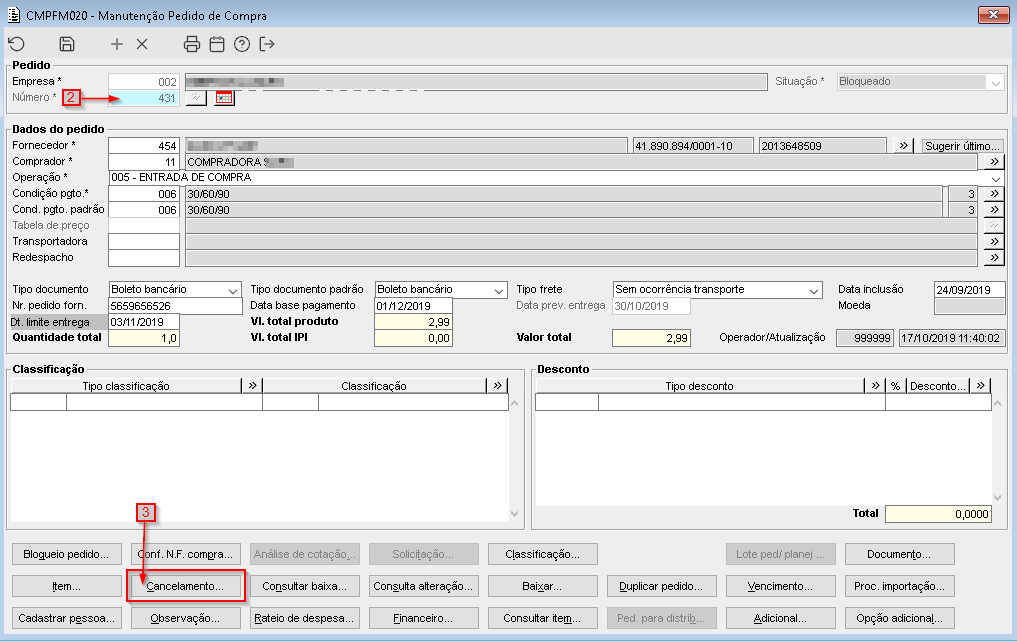Click the X delete-record toolbar icon
Image resolution: width=1017 pixels, height=641 pixels.
coord(142,44)
